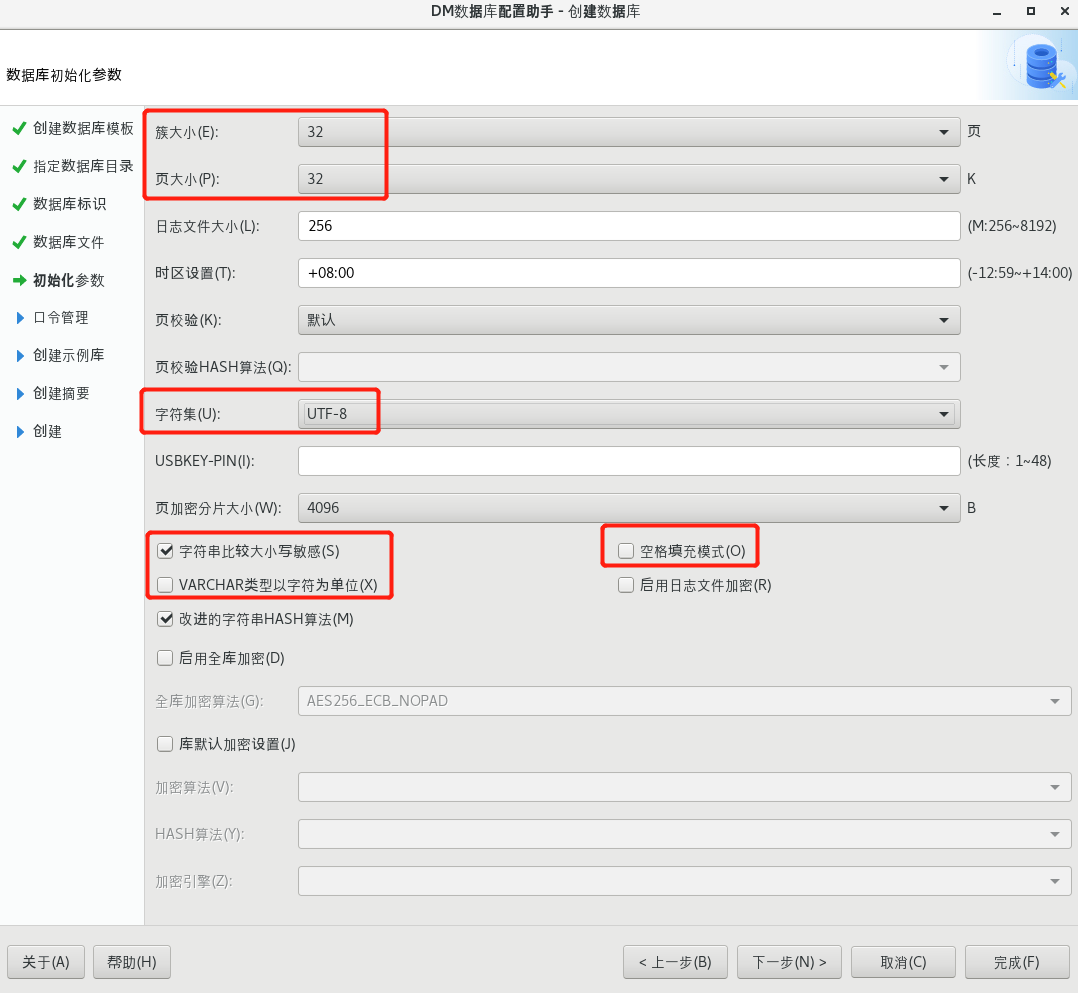The height and width of the screenshot is (993, 1078).
Task: Enable the 空格填充模式 checkbox
Action: (626, 551)
